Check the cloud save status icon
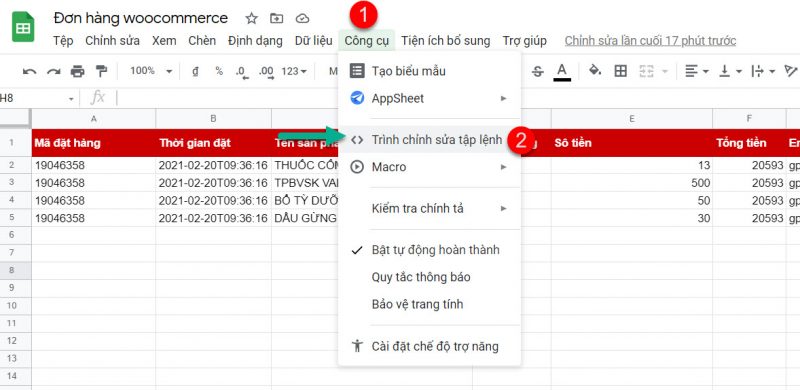Image resolution: width=800 pixels, height=390 pixels. pos(303,19)
